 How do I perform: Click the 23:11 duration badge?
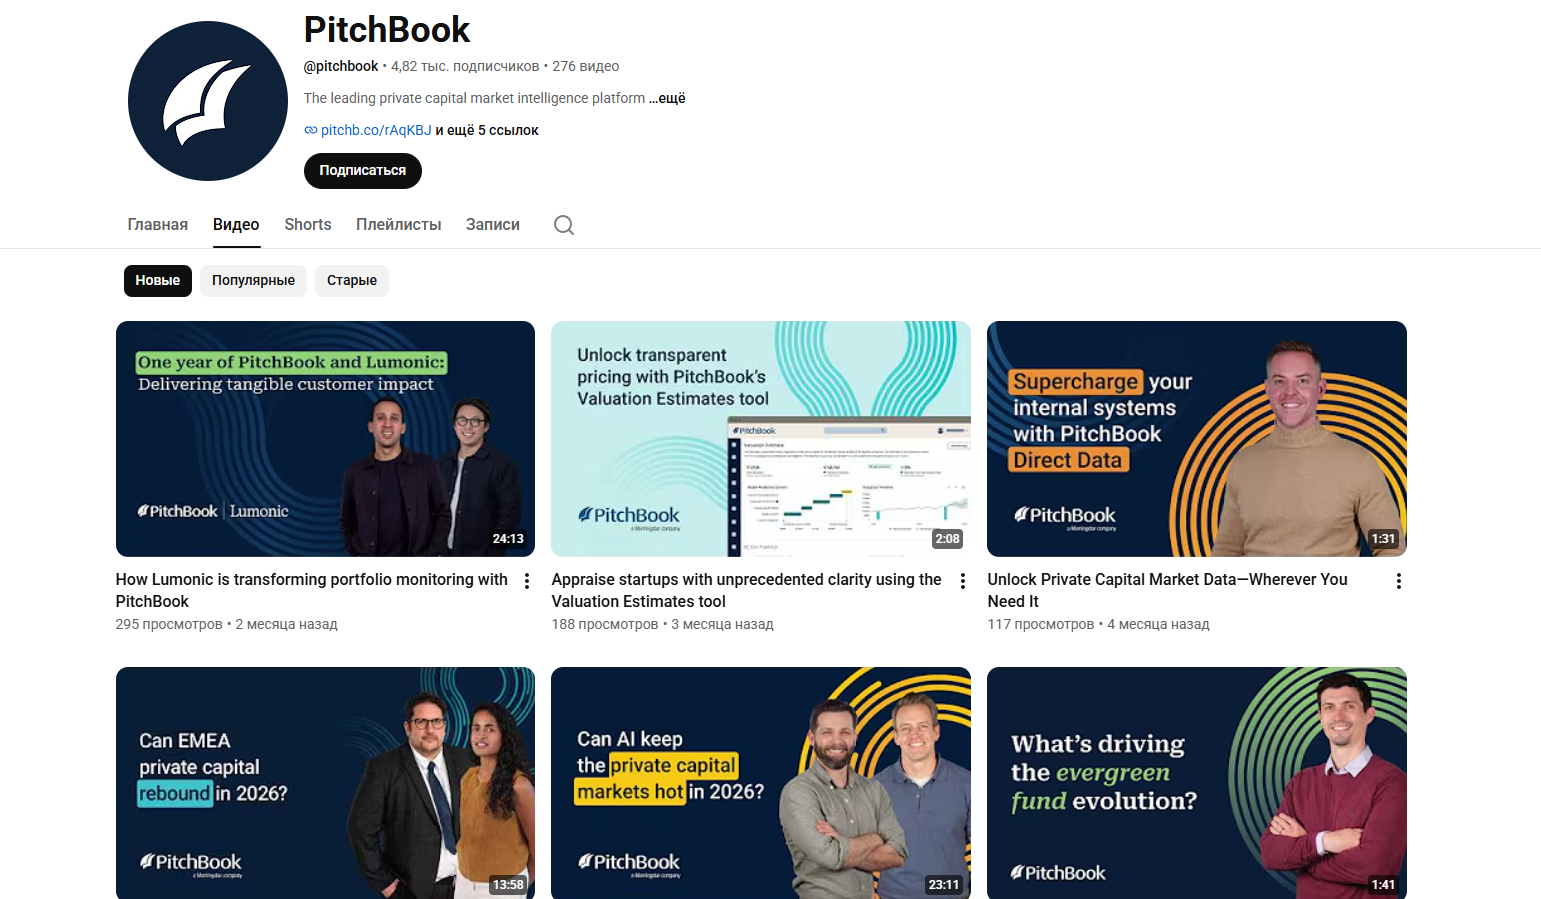click(944, 885)
